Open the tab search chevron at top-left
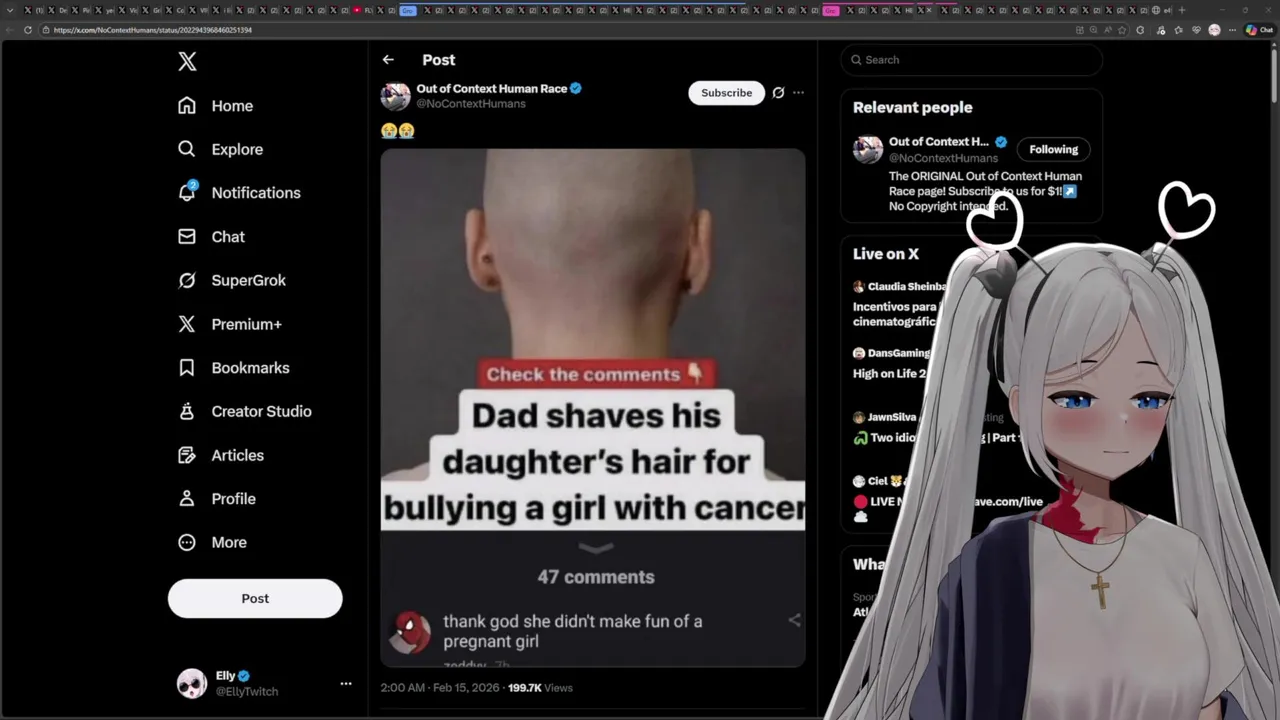This screenshot has height=720, width=1280. (11, 10)
